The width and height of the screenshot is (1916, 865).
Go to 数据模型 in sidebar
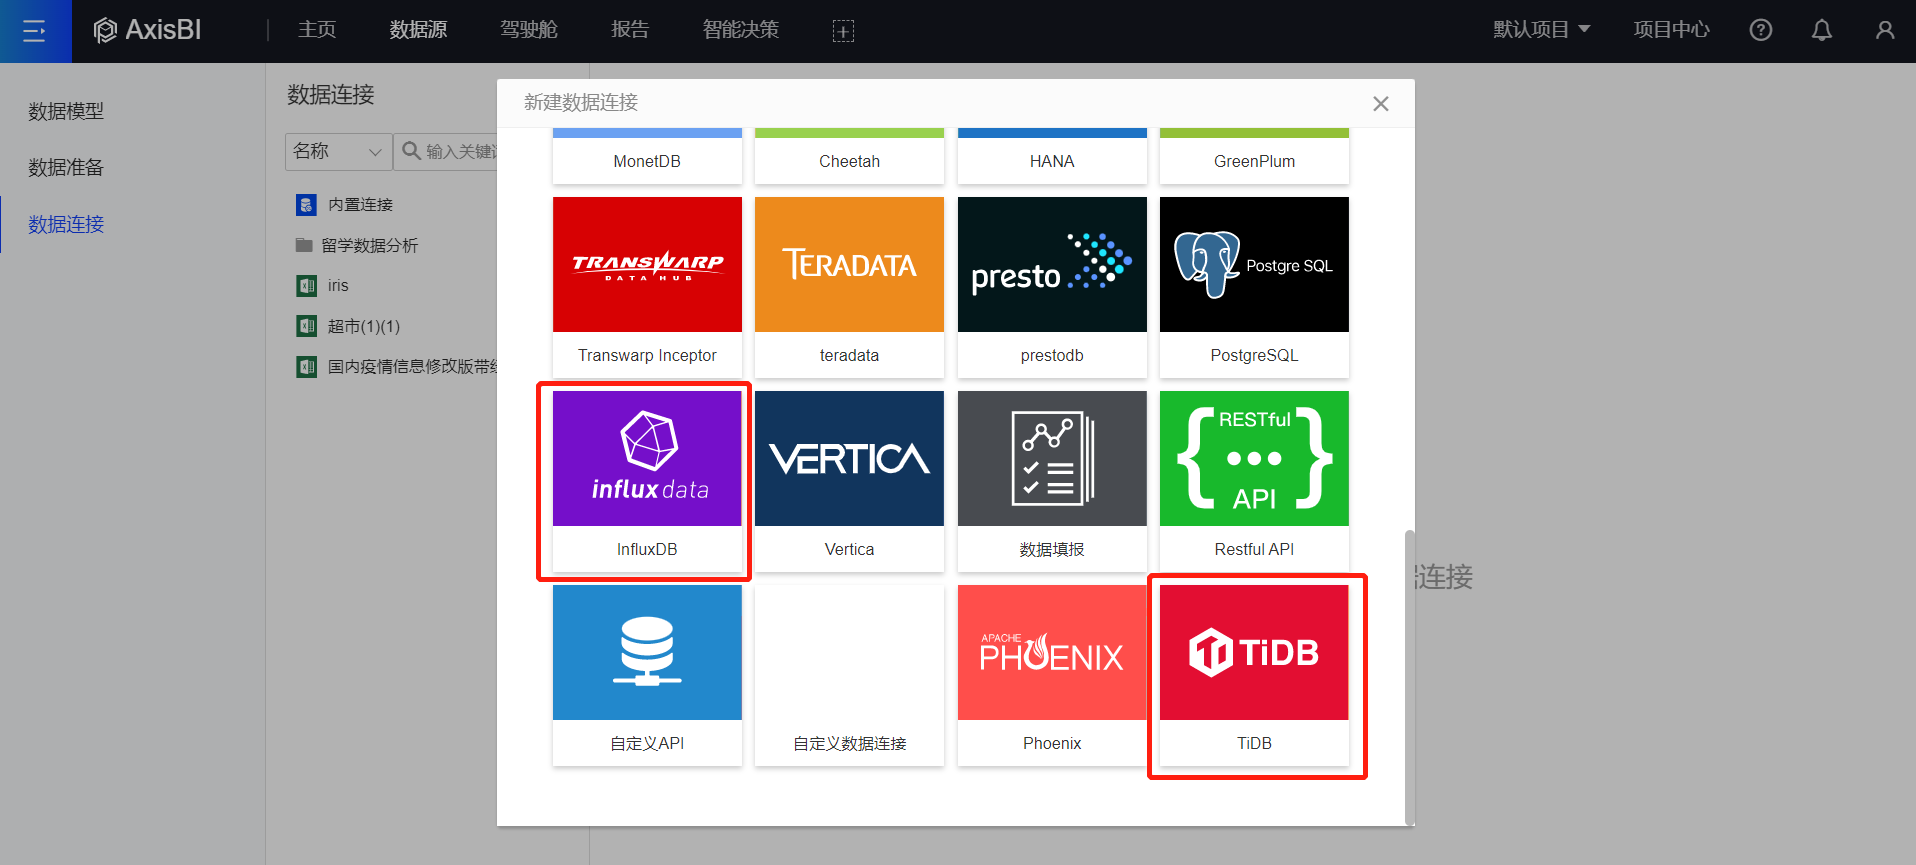[x=66, y=111]
